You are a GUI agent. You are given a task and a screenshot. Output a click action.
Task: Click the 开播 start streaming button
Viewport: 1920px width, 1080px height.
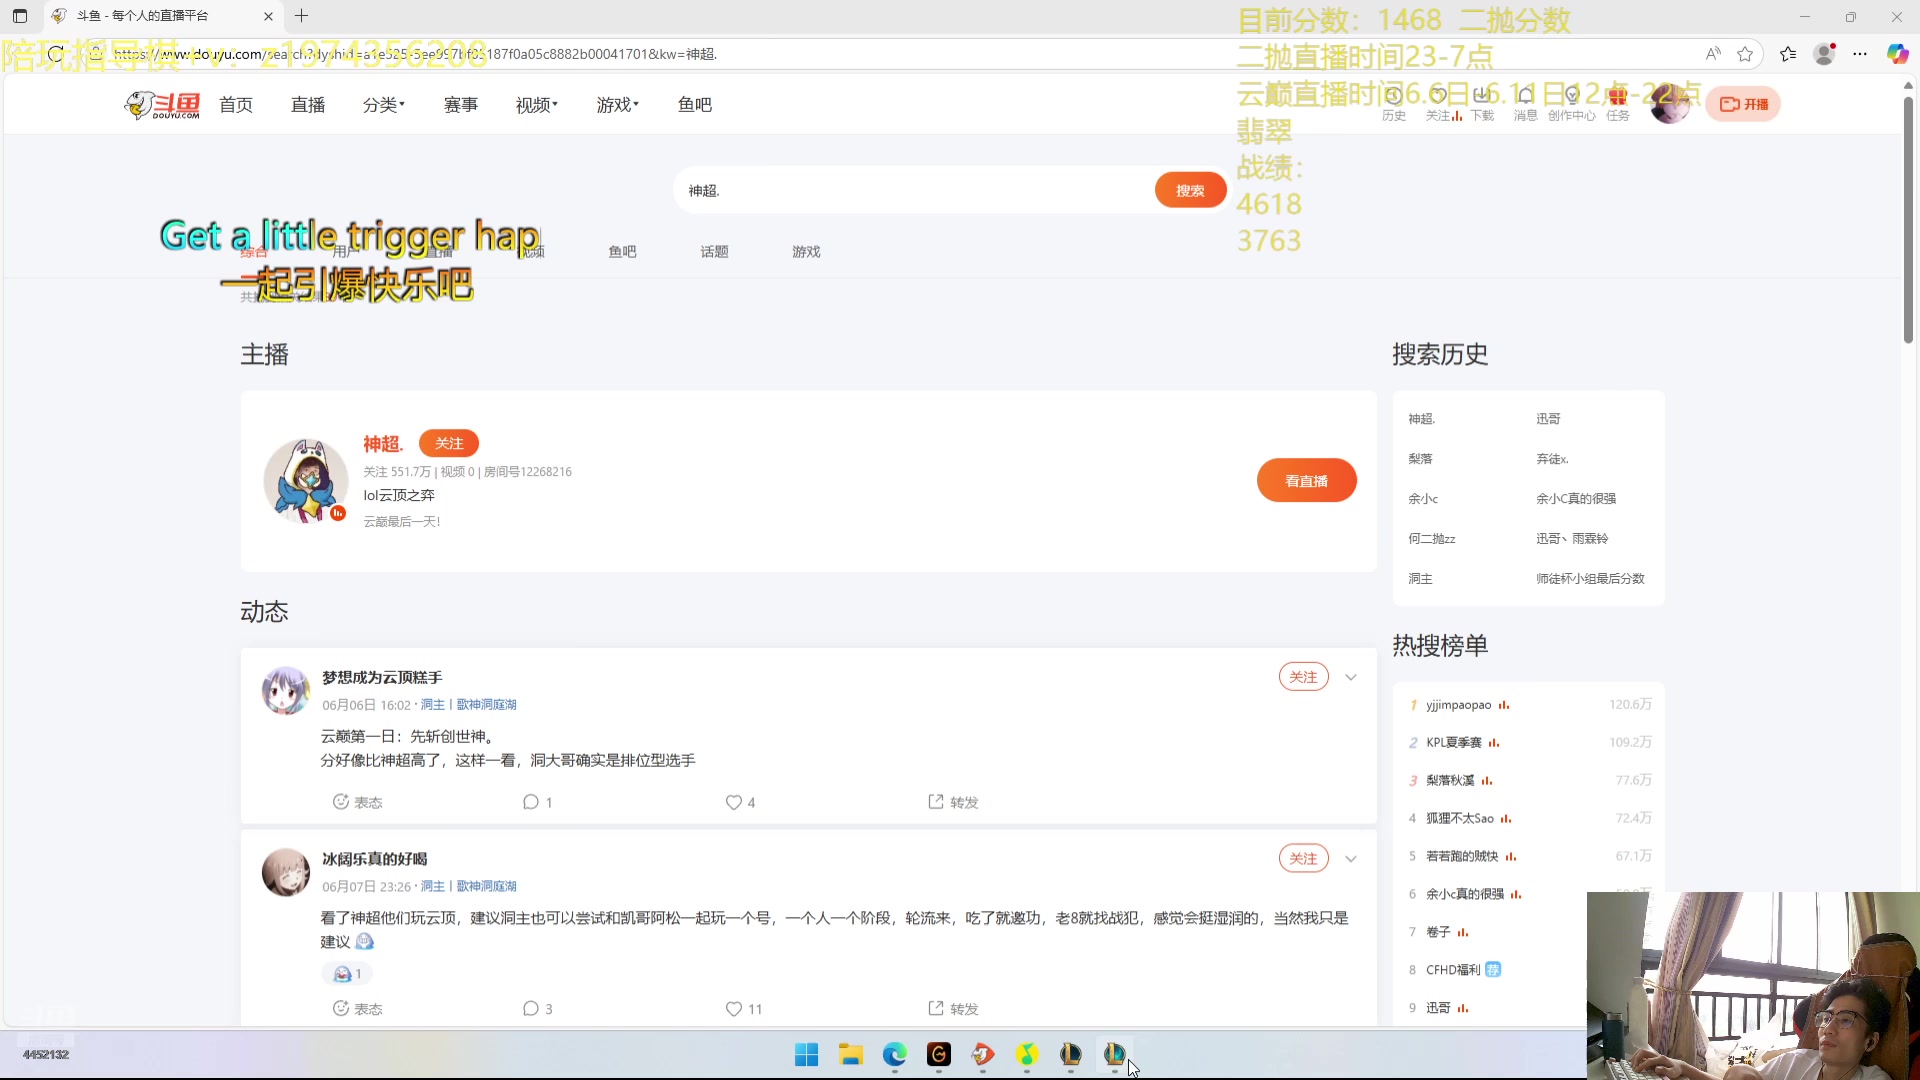pos(1743,104)
